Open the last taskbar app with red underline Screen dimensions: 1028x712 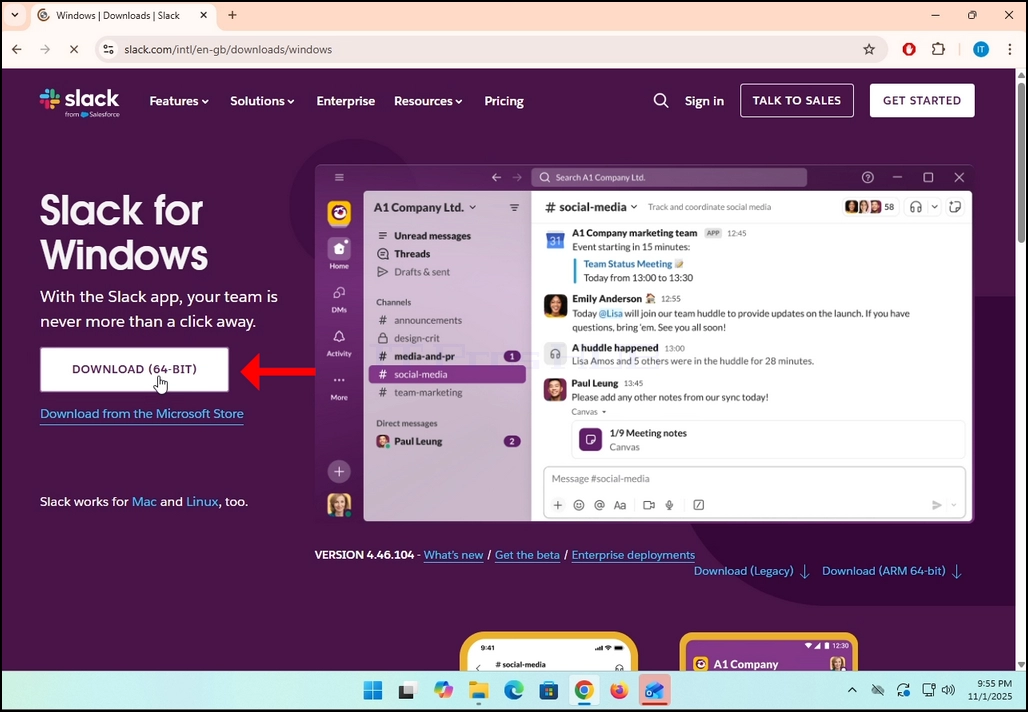point(654,690)
